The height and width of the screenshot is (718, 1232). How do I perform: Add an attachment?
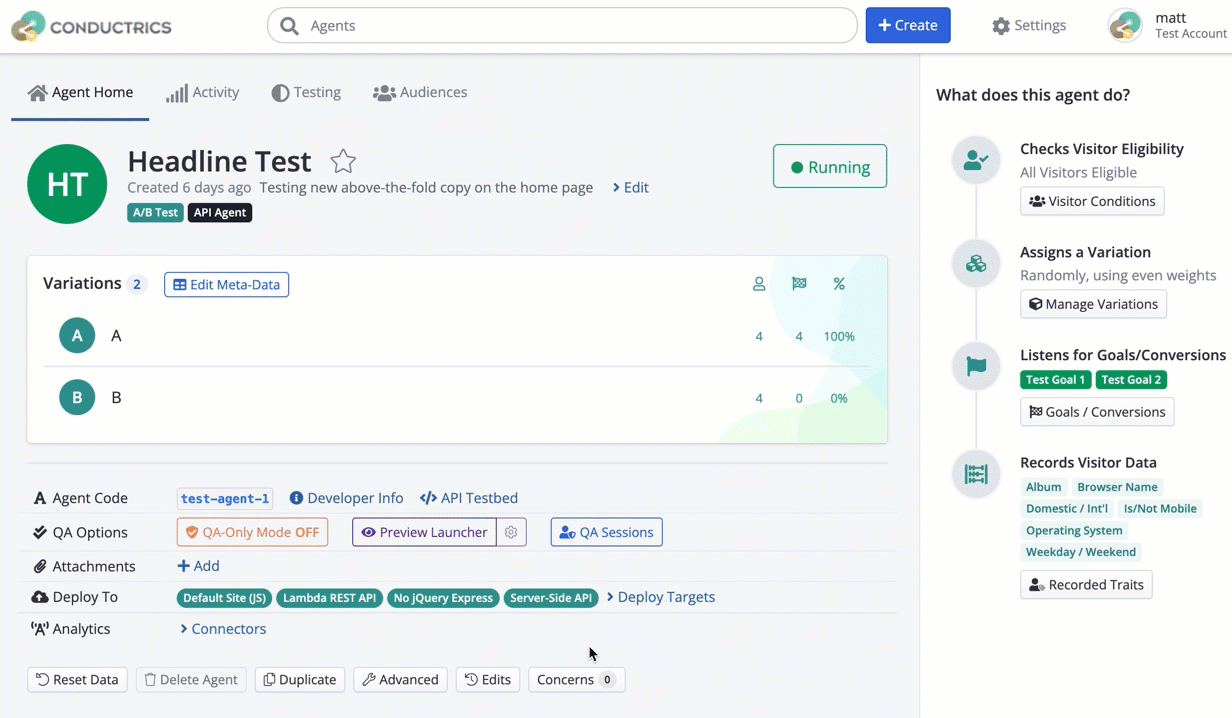(x=198, y=566)
